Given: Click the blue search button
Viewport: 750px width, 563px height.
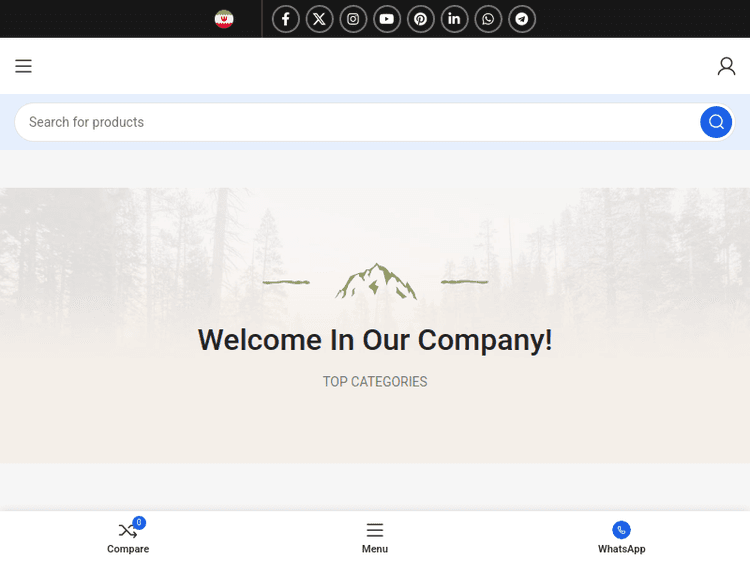Looking at the screenshot, I should tap(716, 122).
